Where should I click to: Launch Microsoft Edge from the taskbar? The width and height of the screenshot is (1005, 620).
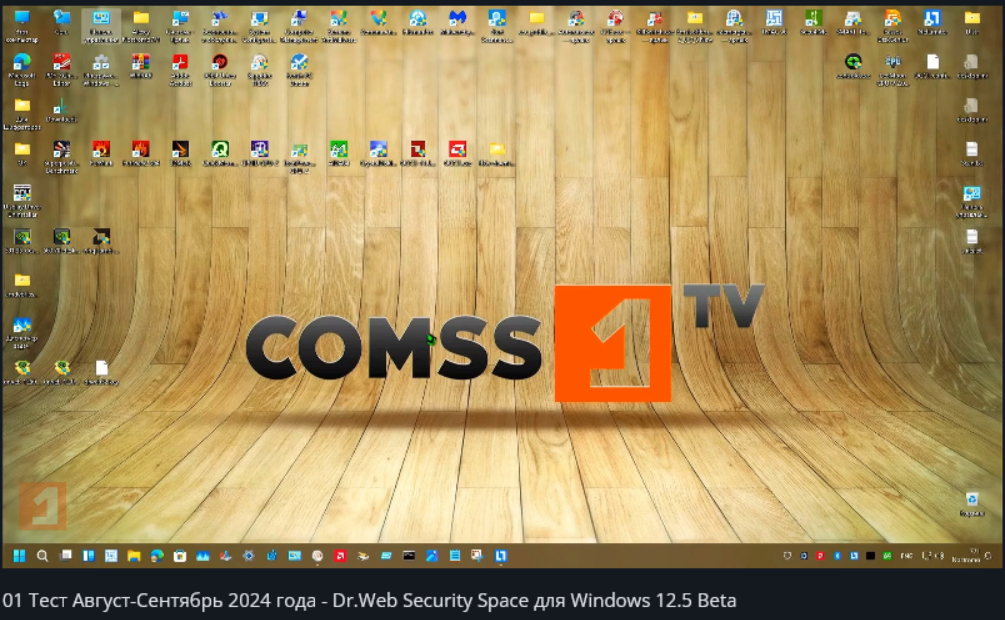pos(157,556)
